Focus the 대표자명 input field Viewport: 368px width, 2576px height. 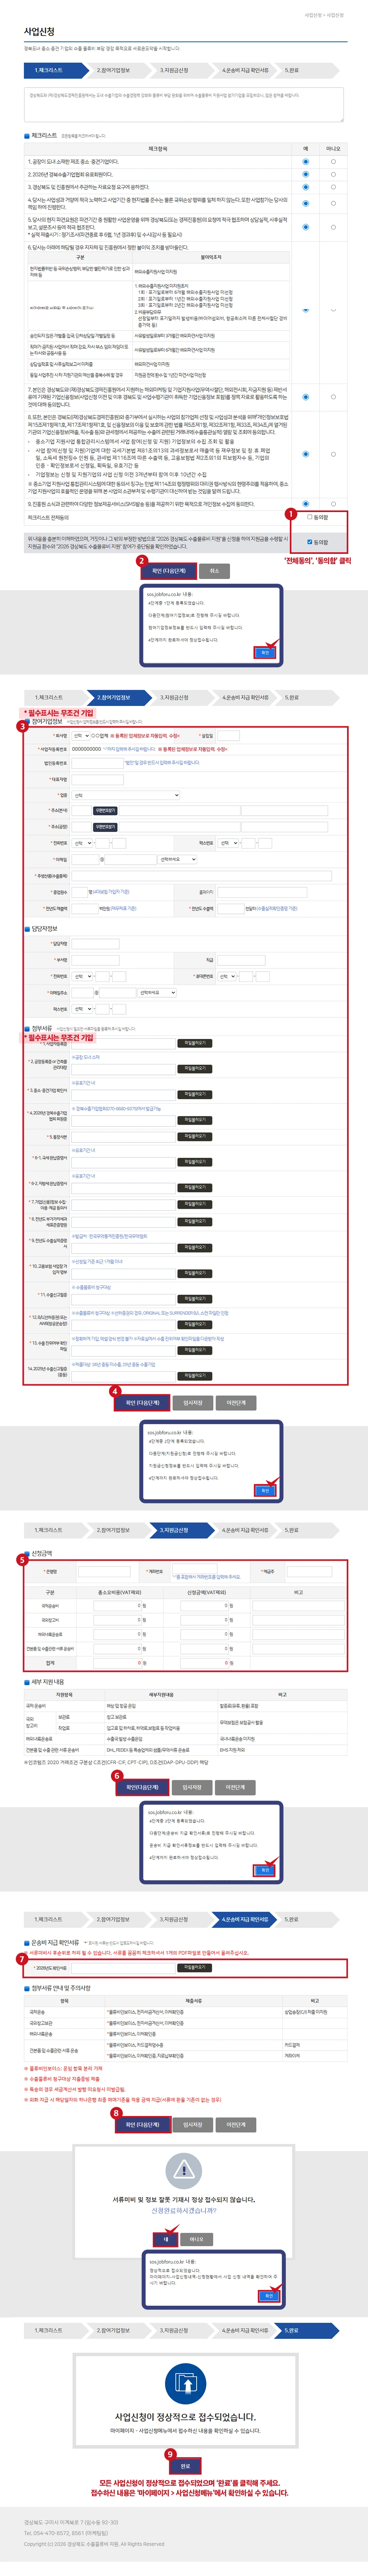click(x=97, y=779)
